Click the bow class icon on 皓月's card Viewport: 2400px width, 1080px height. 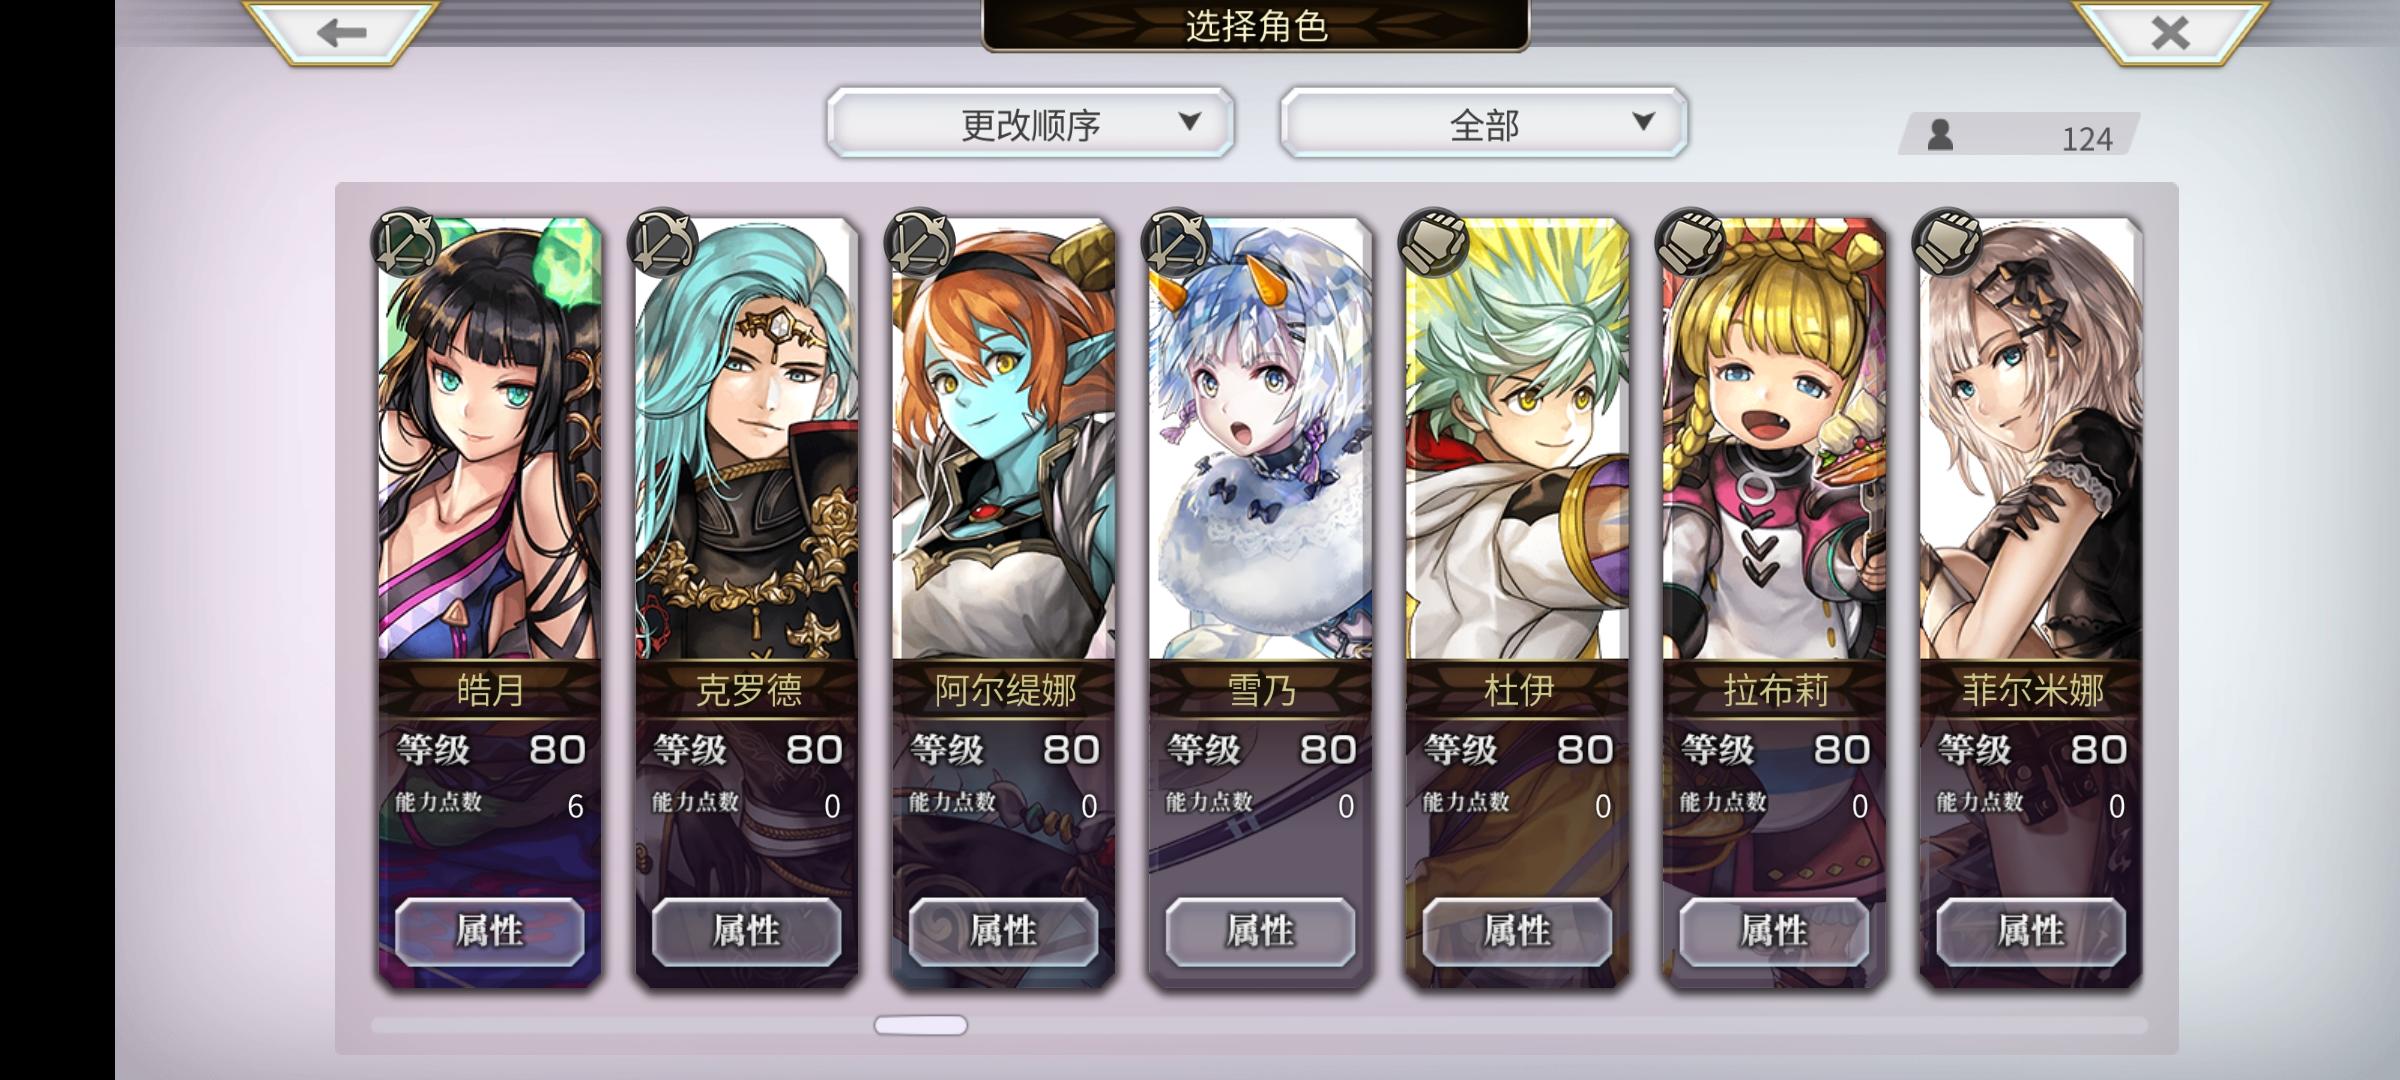[407, 242]
